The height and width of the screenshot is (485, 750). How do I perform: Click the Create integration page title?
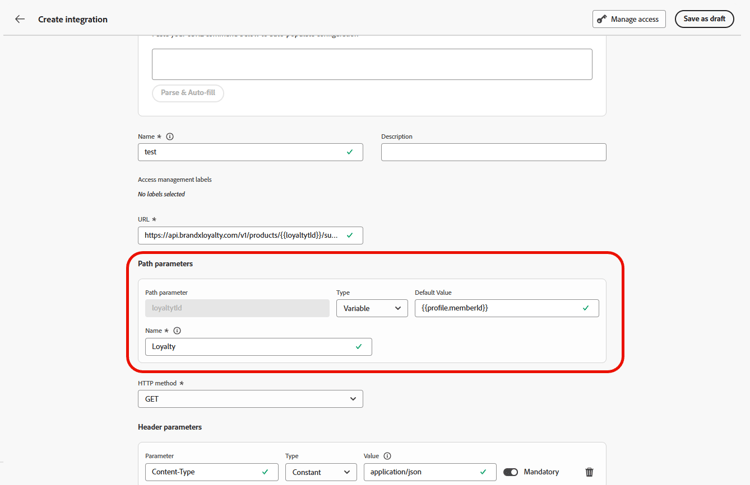[73, 19]
